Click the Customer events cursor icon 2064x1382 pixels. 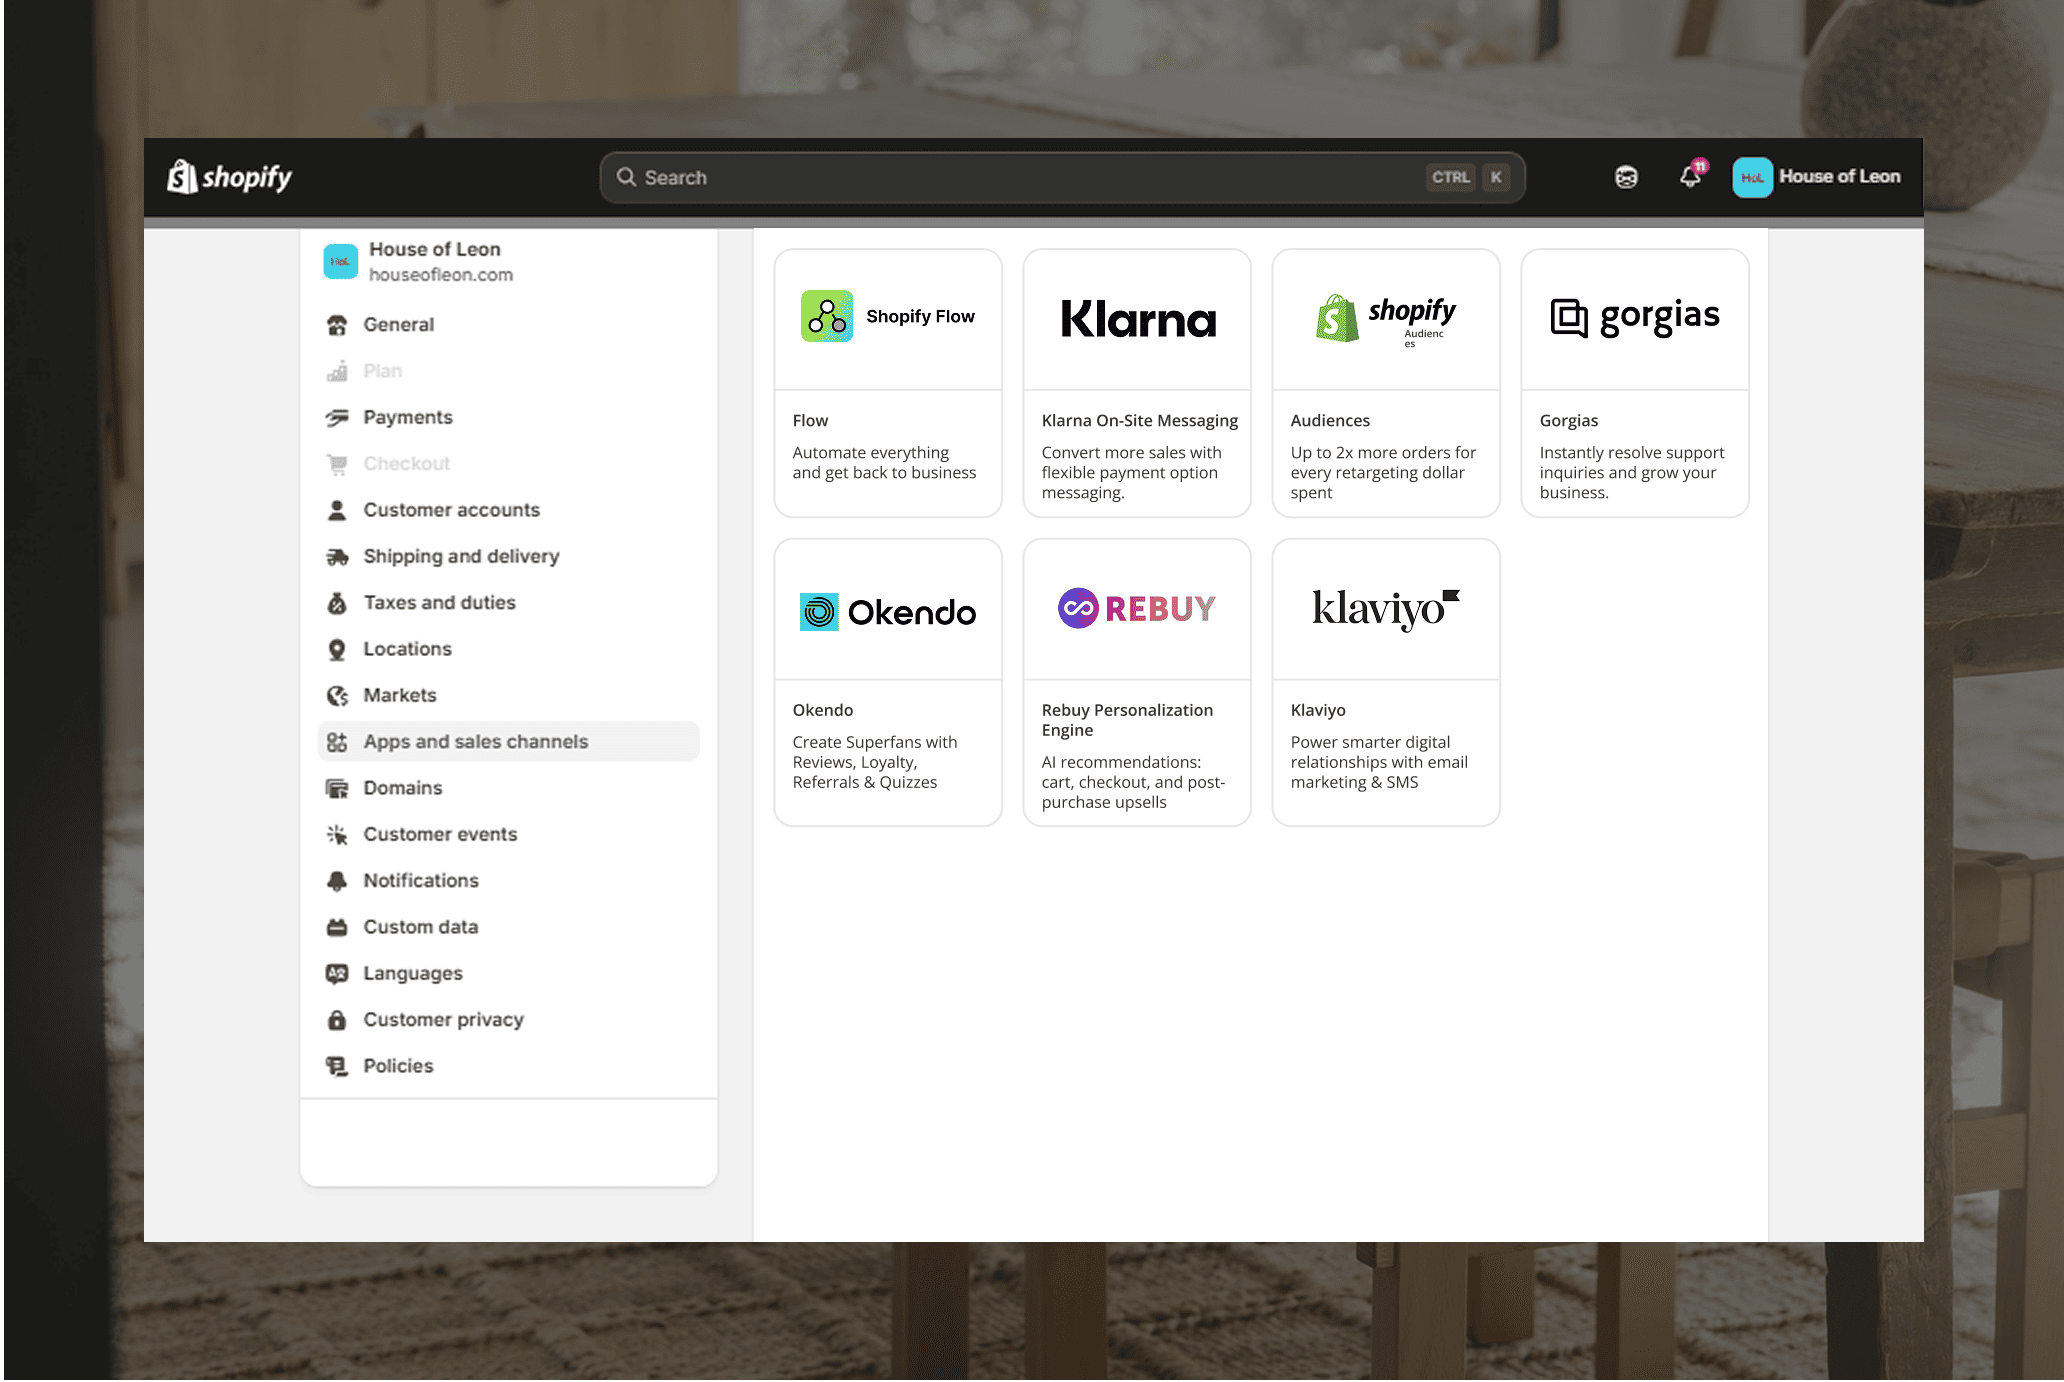(x=337, y=835)
